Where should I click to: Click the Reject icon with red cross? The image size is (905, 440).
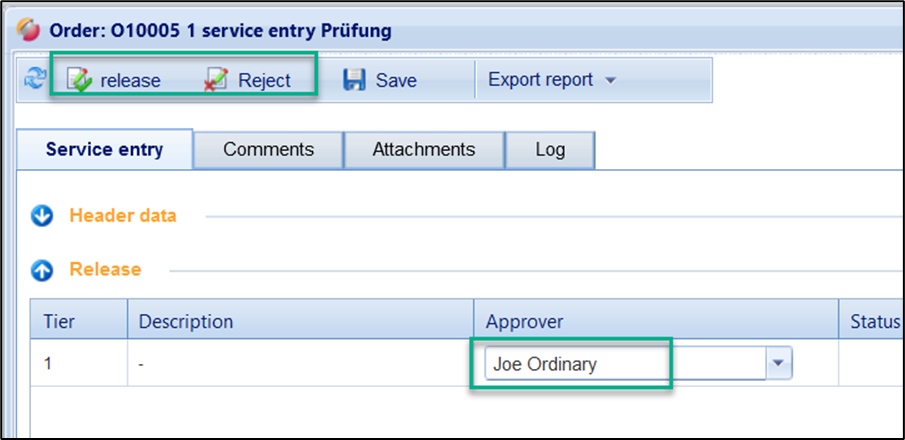(x=216, y=80)
